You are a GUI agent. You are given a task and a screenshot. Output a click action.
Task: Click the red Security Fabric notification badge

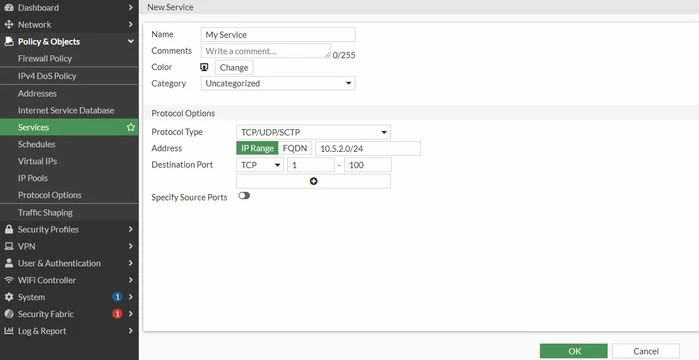click(x=117, y=314)
